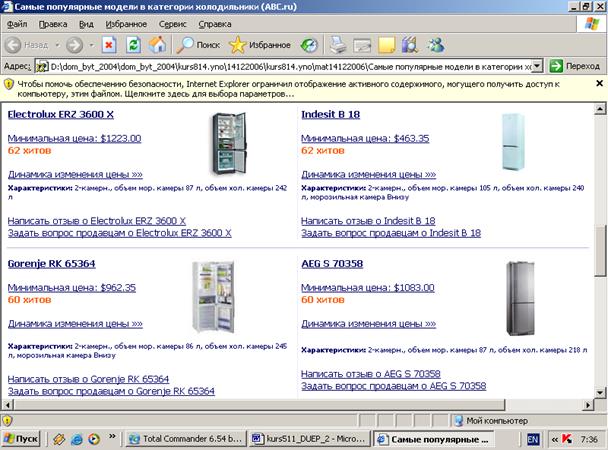The height and width of the screenshot is (450, 608).
Task: Open the Файл menu
Action: [x=17, y=22]
